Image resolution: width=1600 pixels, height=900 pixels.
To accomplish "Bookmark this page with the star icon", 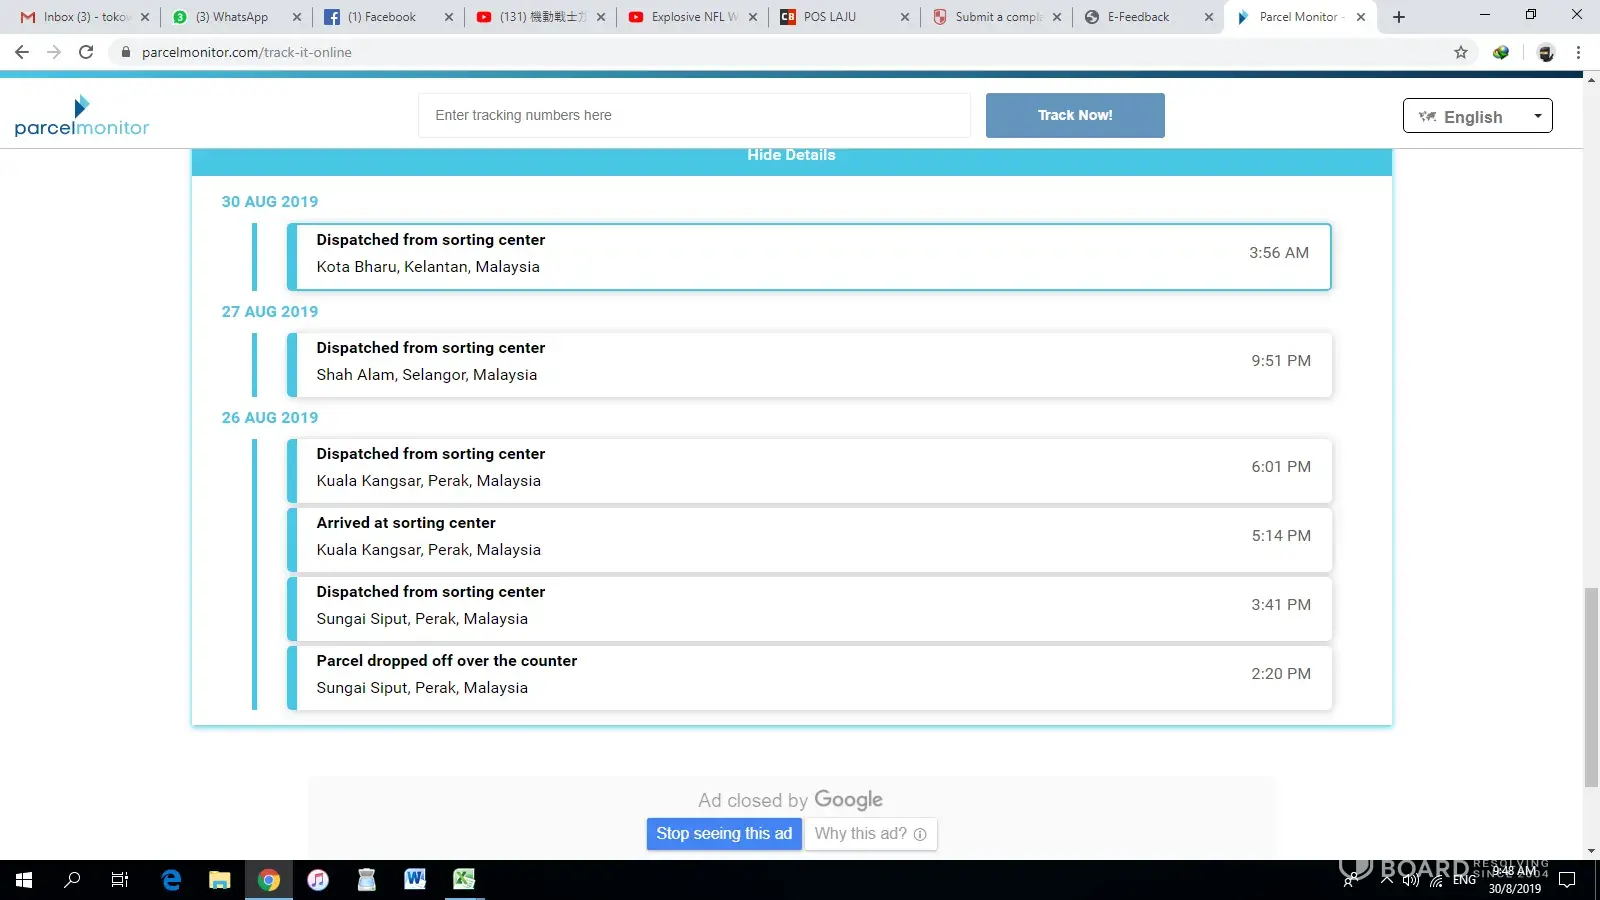I will click(1461, 52).
